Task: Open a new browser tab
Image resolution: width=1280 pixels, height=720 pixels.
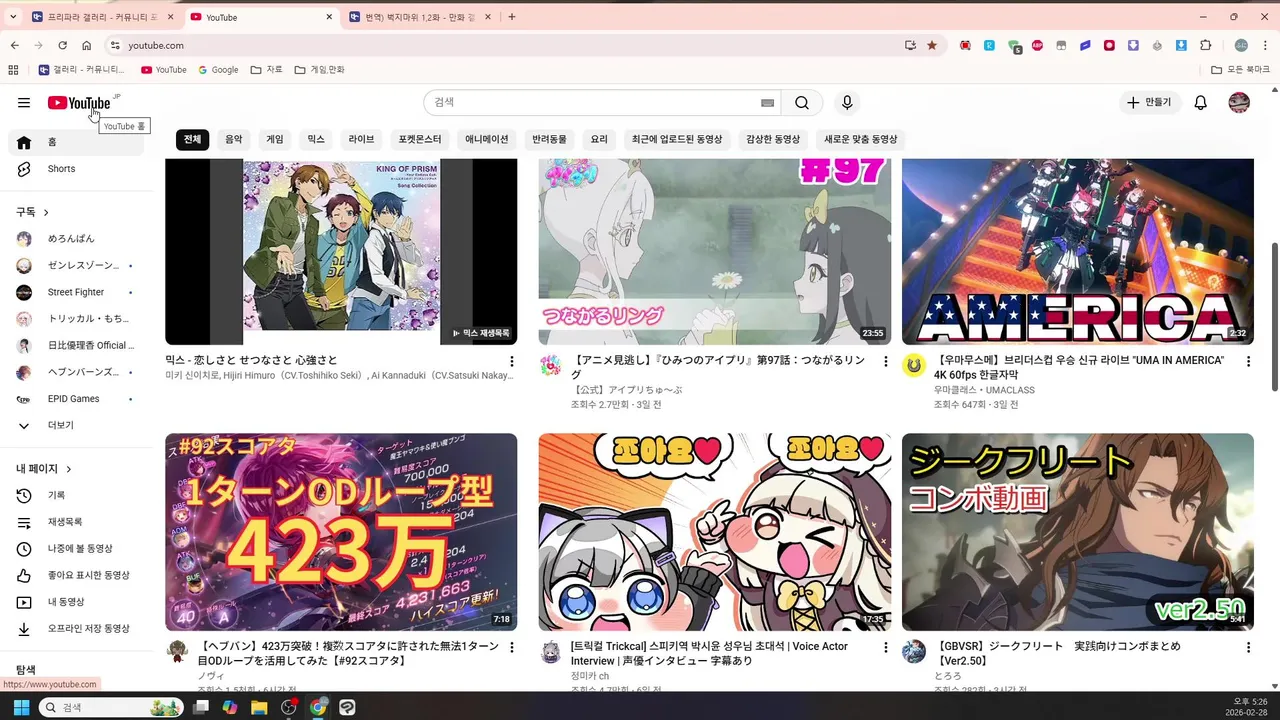Action: click(512, 17)
